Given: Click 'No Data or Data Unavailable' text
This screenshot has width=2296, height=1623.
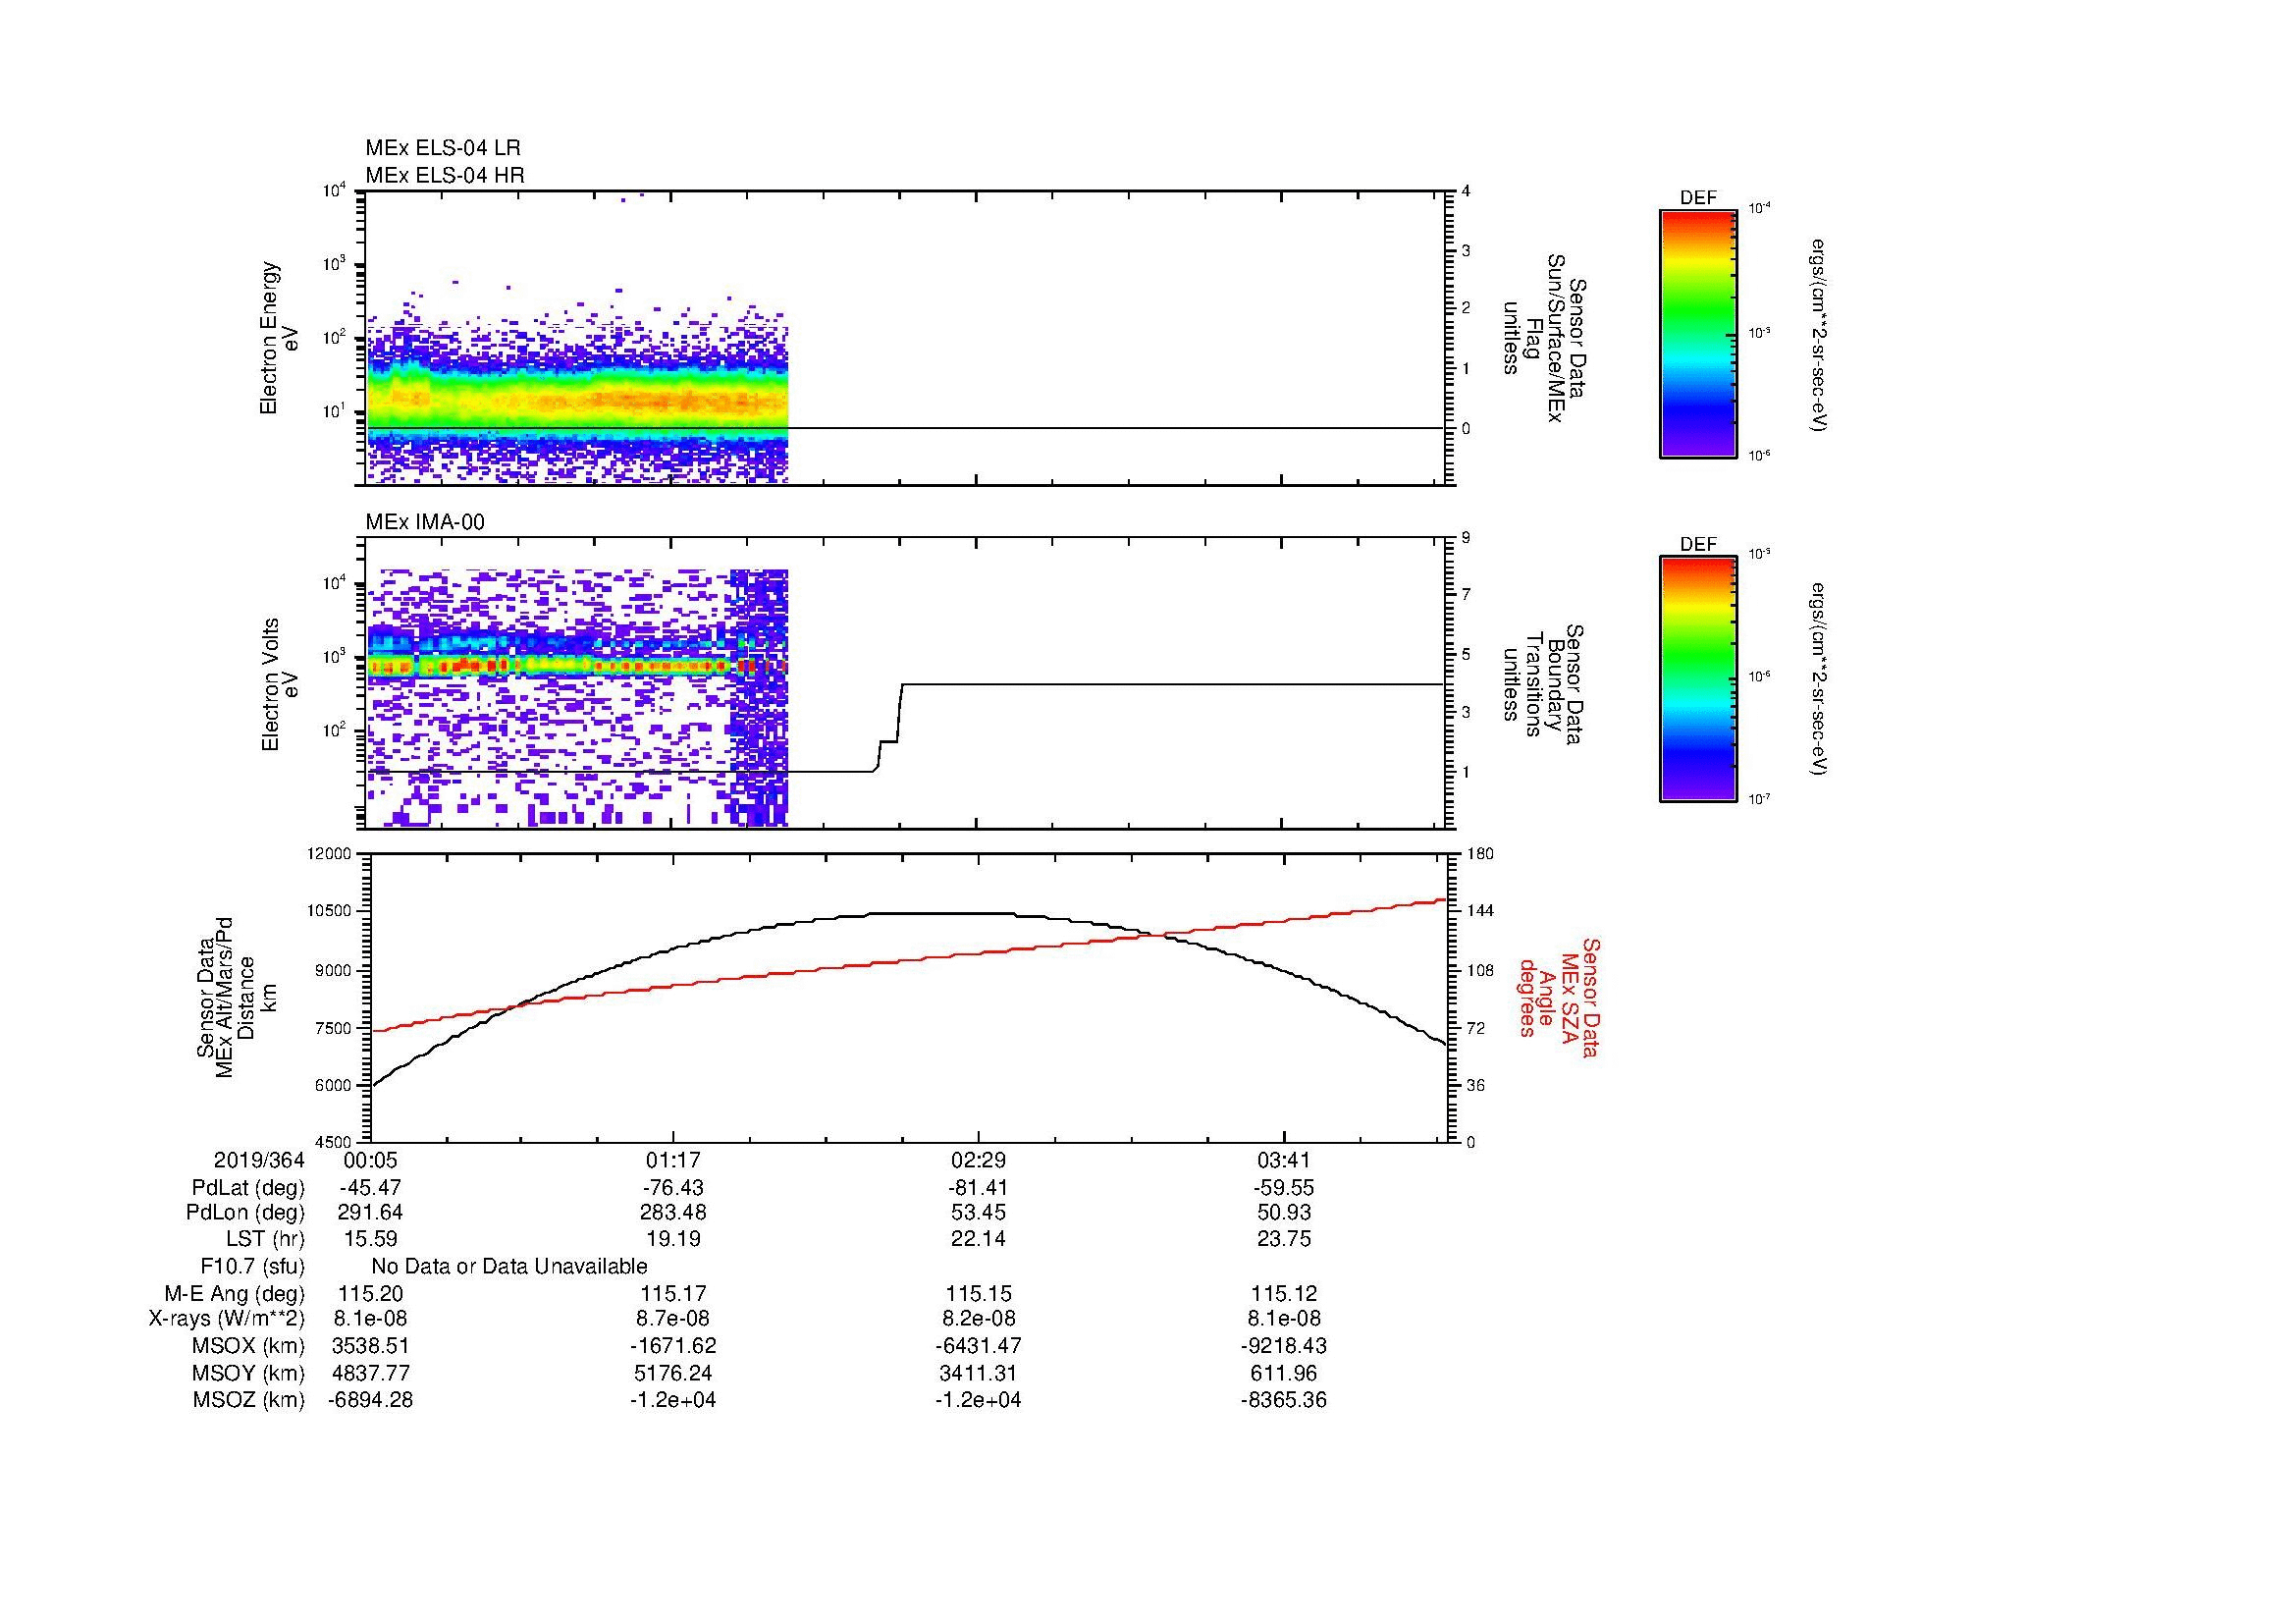Looking at the screenshot, I should (x=509, y=1267).
